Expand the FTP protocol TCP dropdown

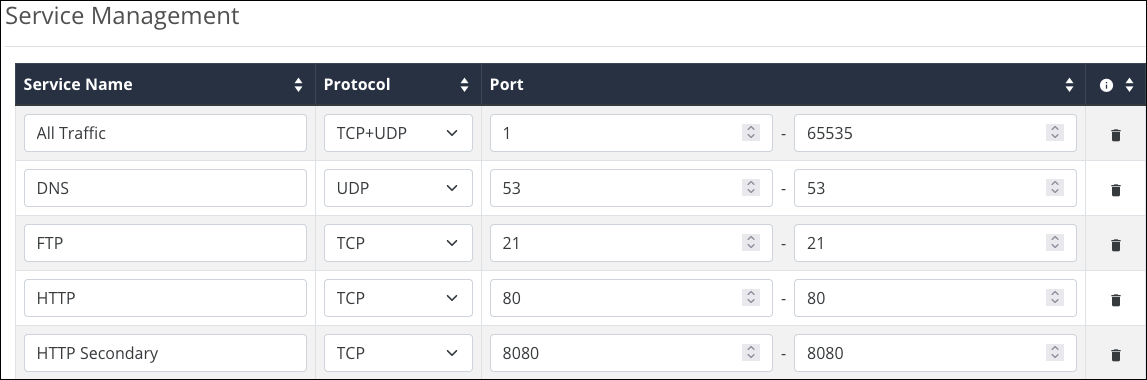click(x=399, y=243)
